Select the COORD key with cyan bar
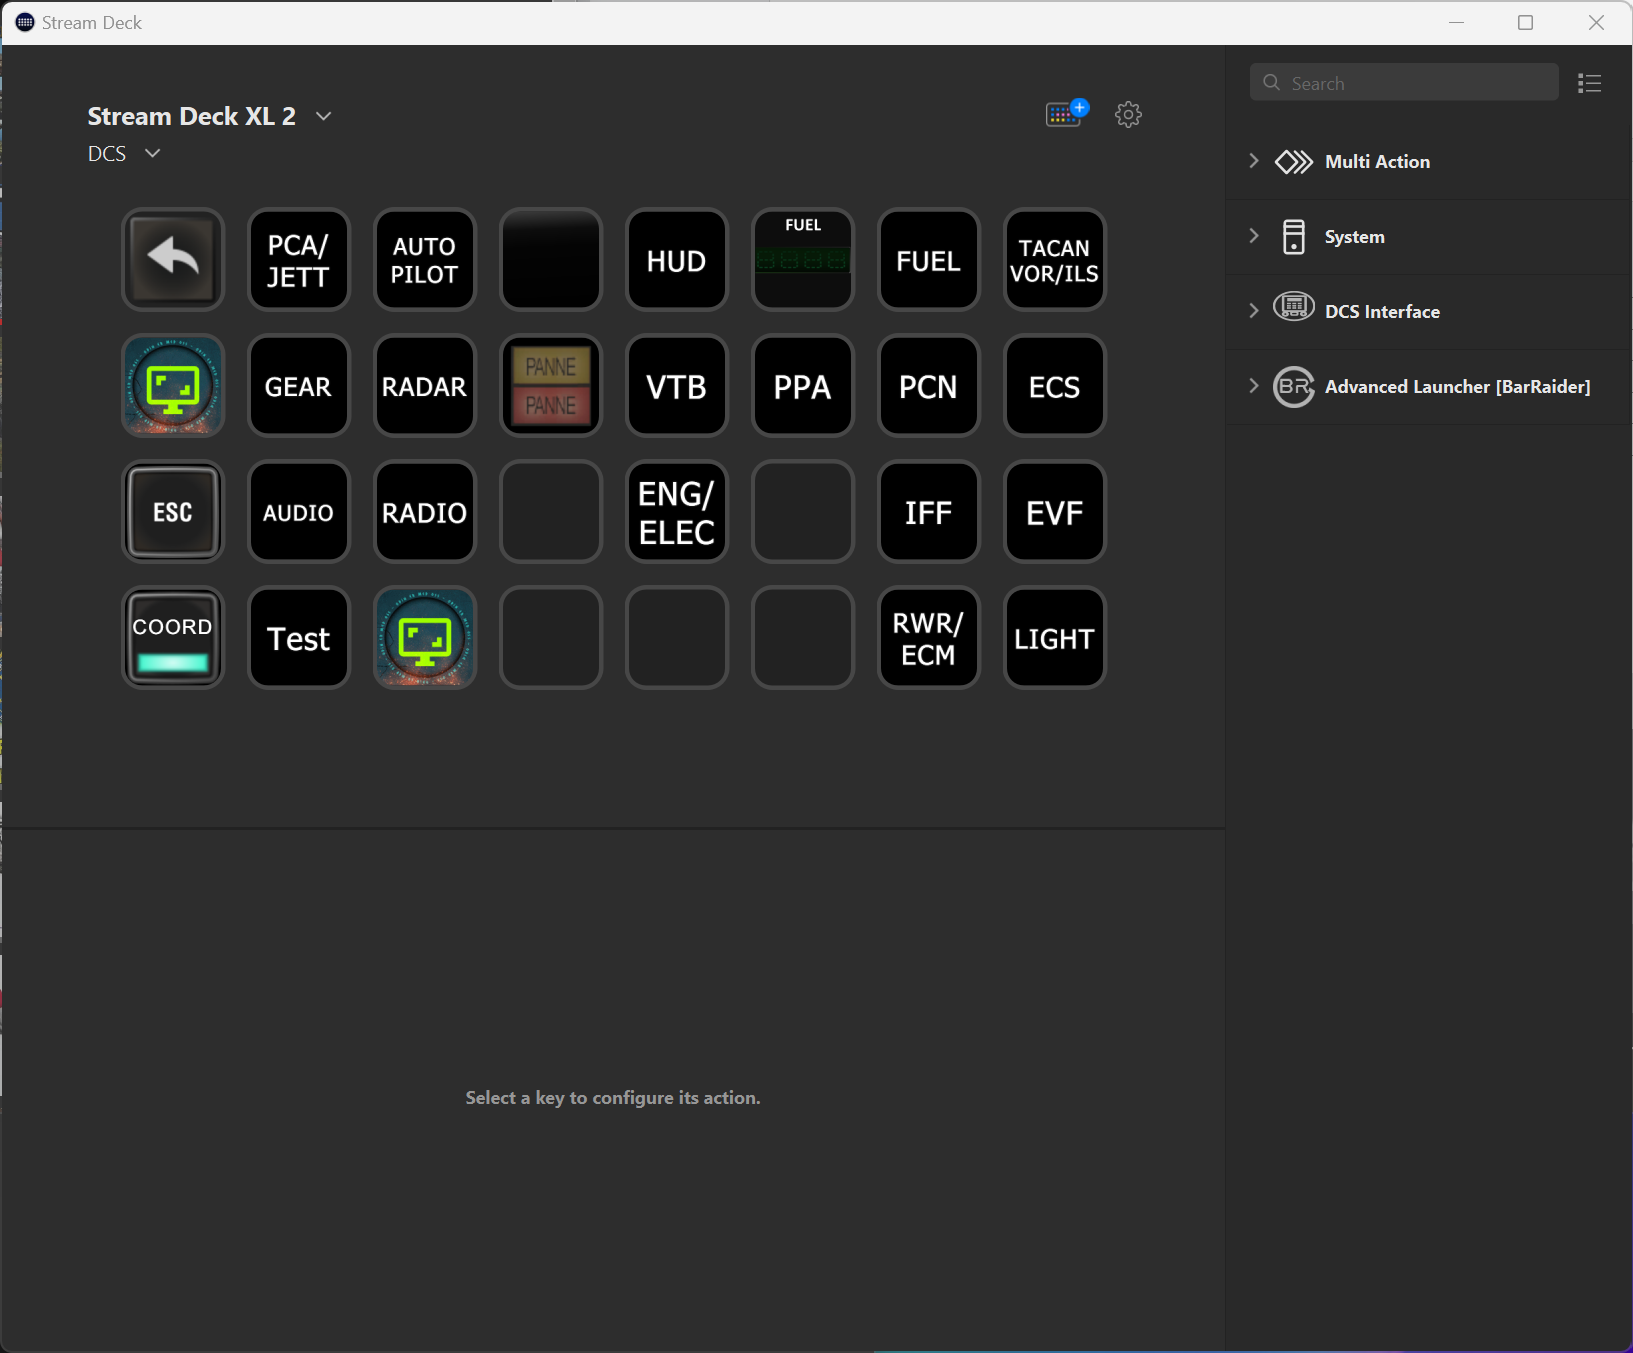The image size is (1633, 1353). click(173, 638)
